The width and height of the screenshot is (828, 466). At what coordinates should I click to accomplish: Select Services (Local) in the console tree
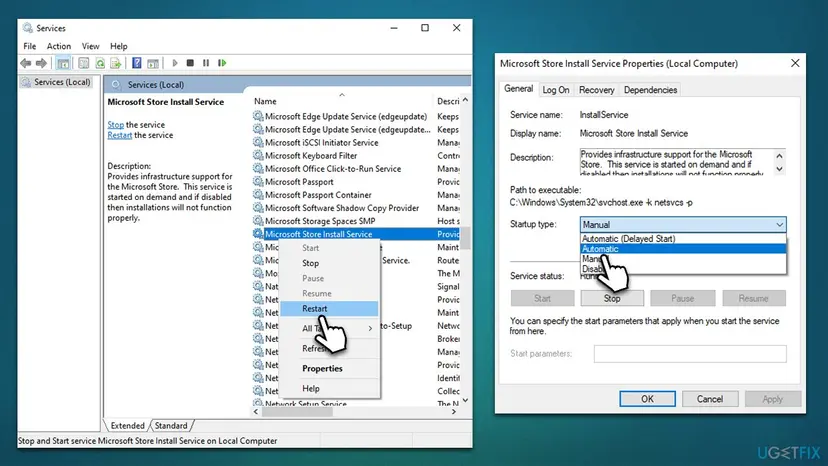tap(56, 82)
